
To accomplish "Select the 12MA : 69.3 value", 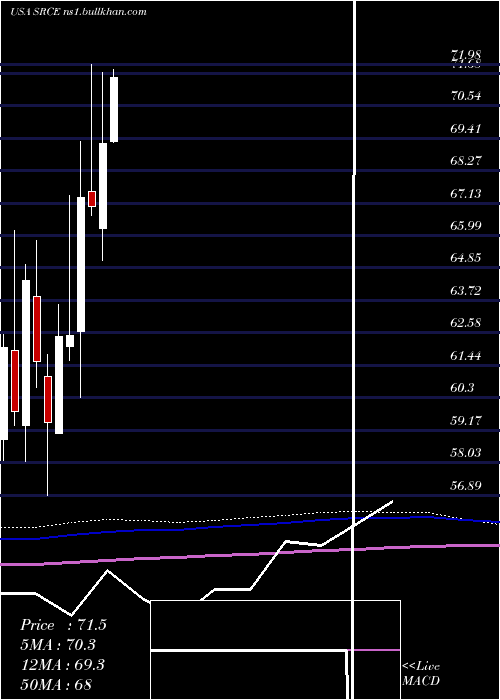I will point(62,664).
